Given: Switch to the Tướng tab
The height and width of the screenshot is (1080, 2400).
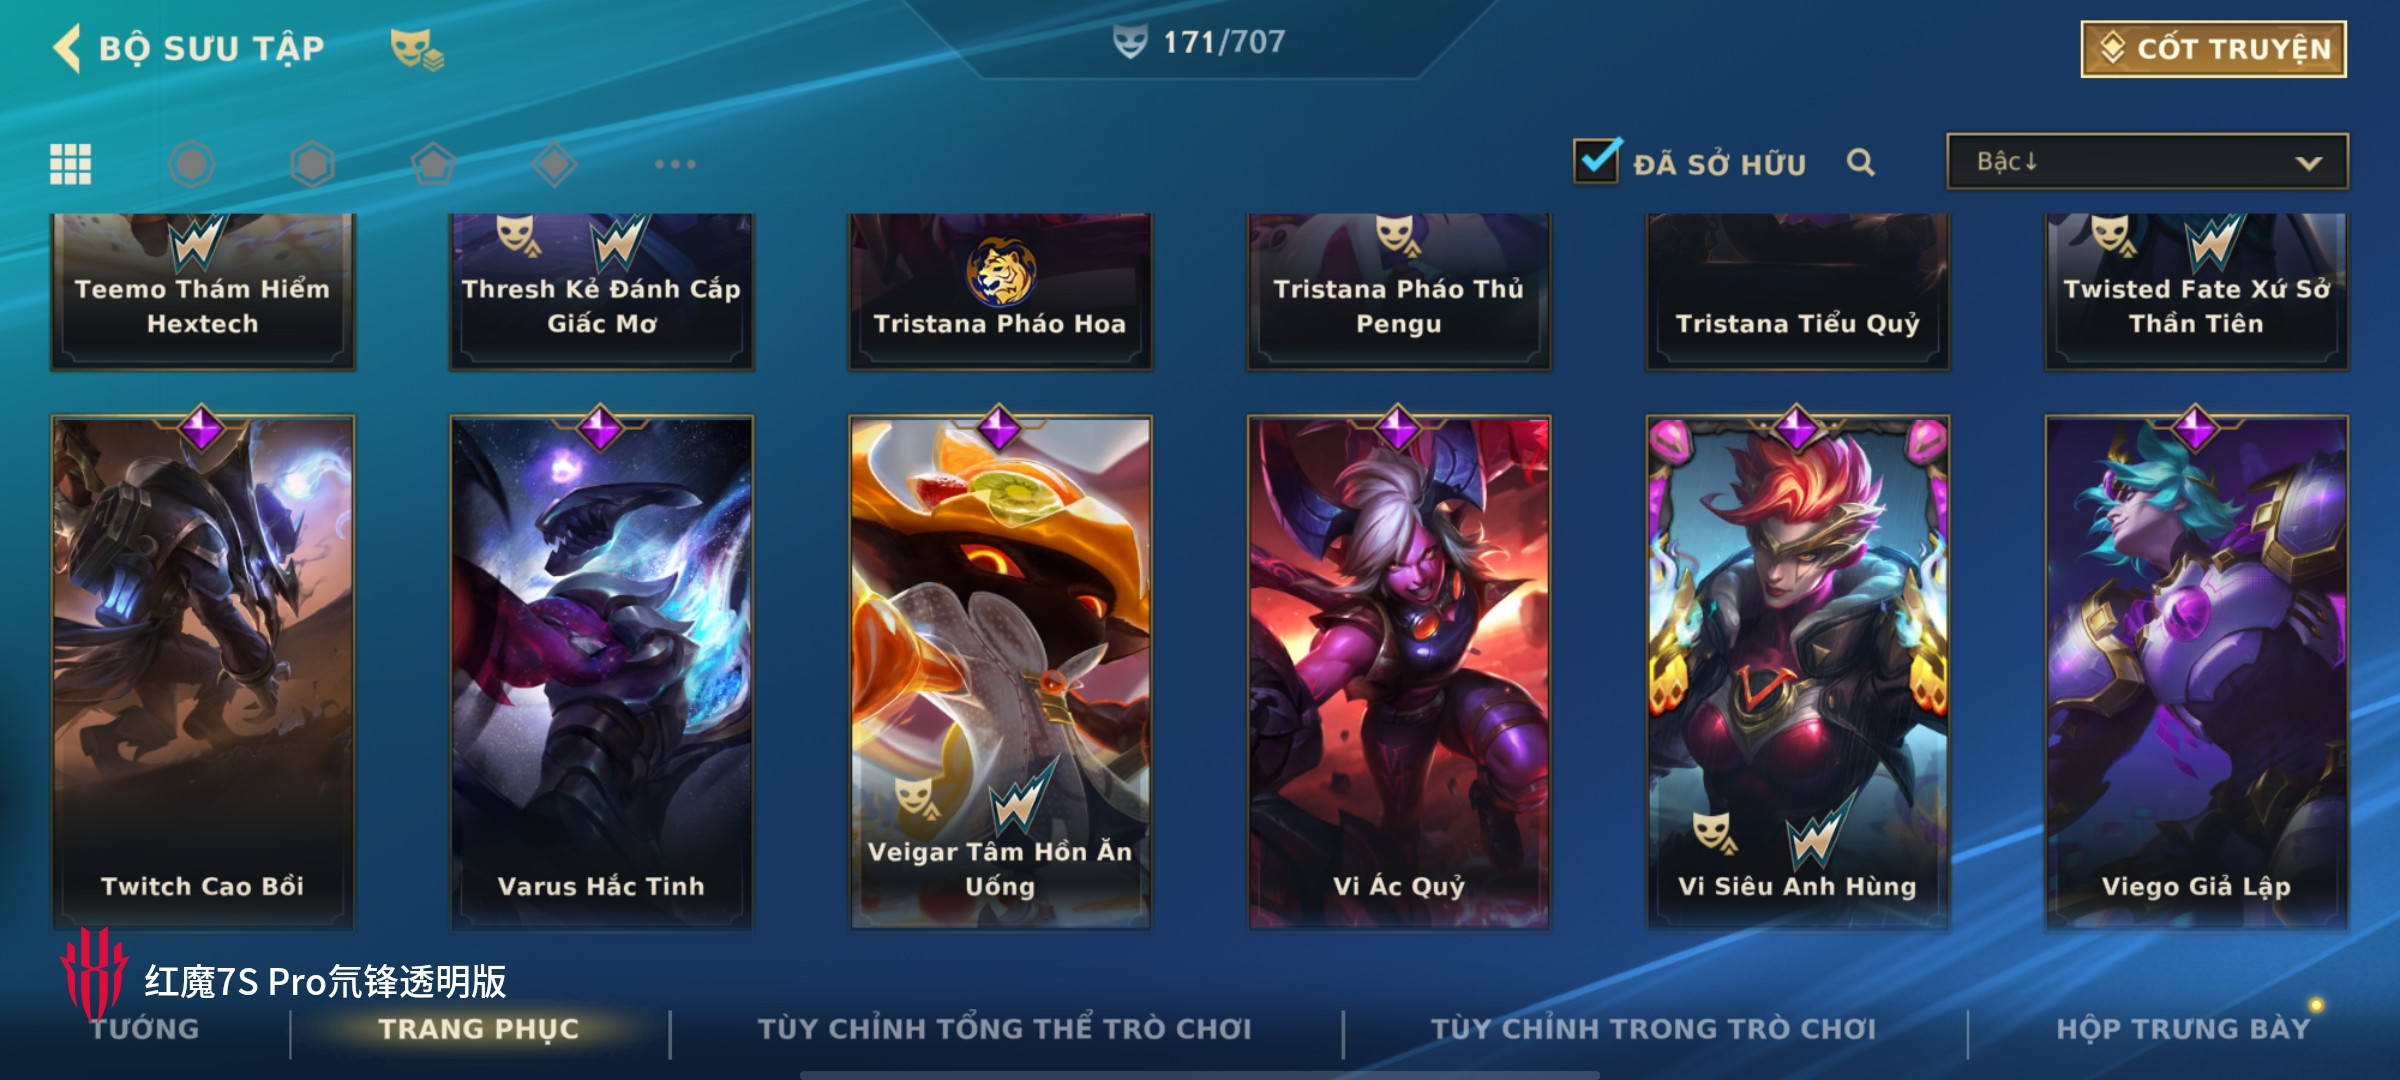Looking at the screenshot, I should [x=146, y=1029].
